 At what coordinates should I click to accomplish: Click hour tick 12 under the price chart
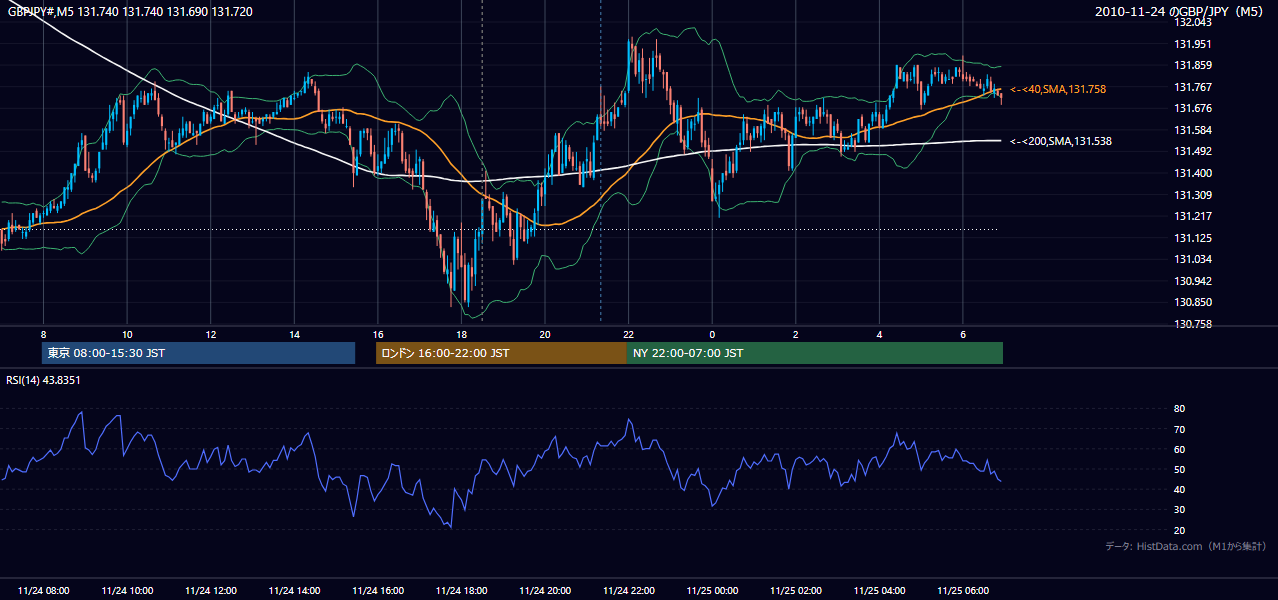pos(211,334)
